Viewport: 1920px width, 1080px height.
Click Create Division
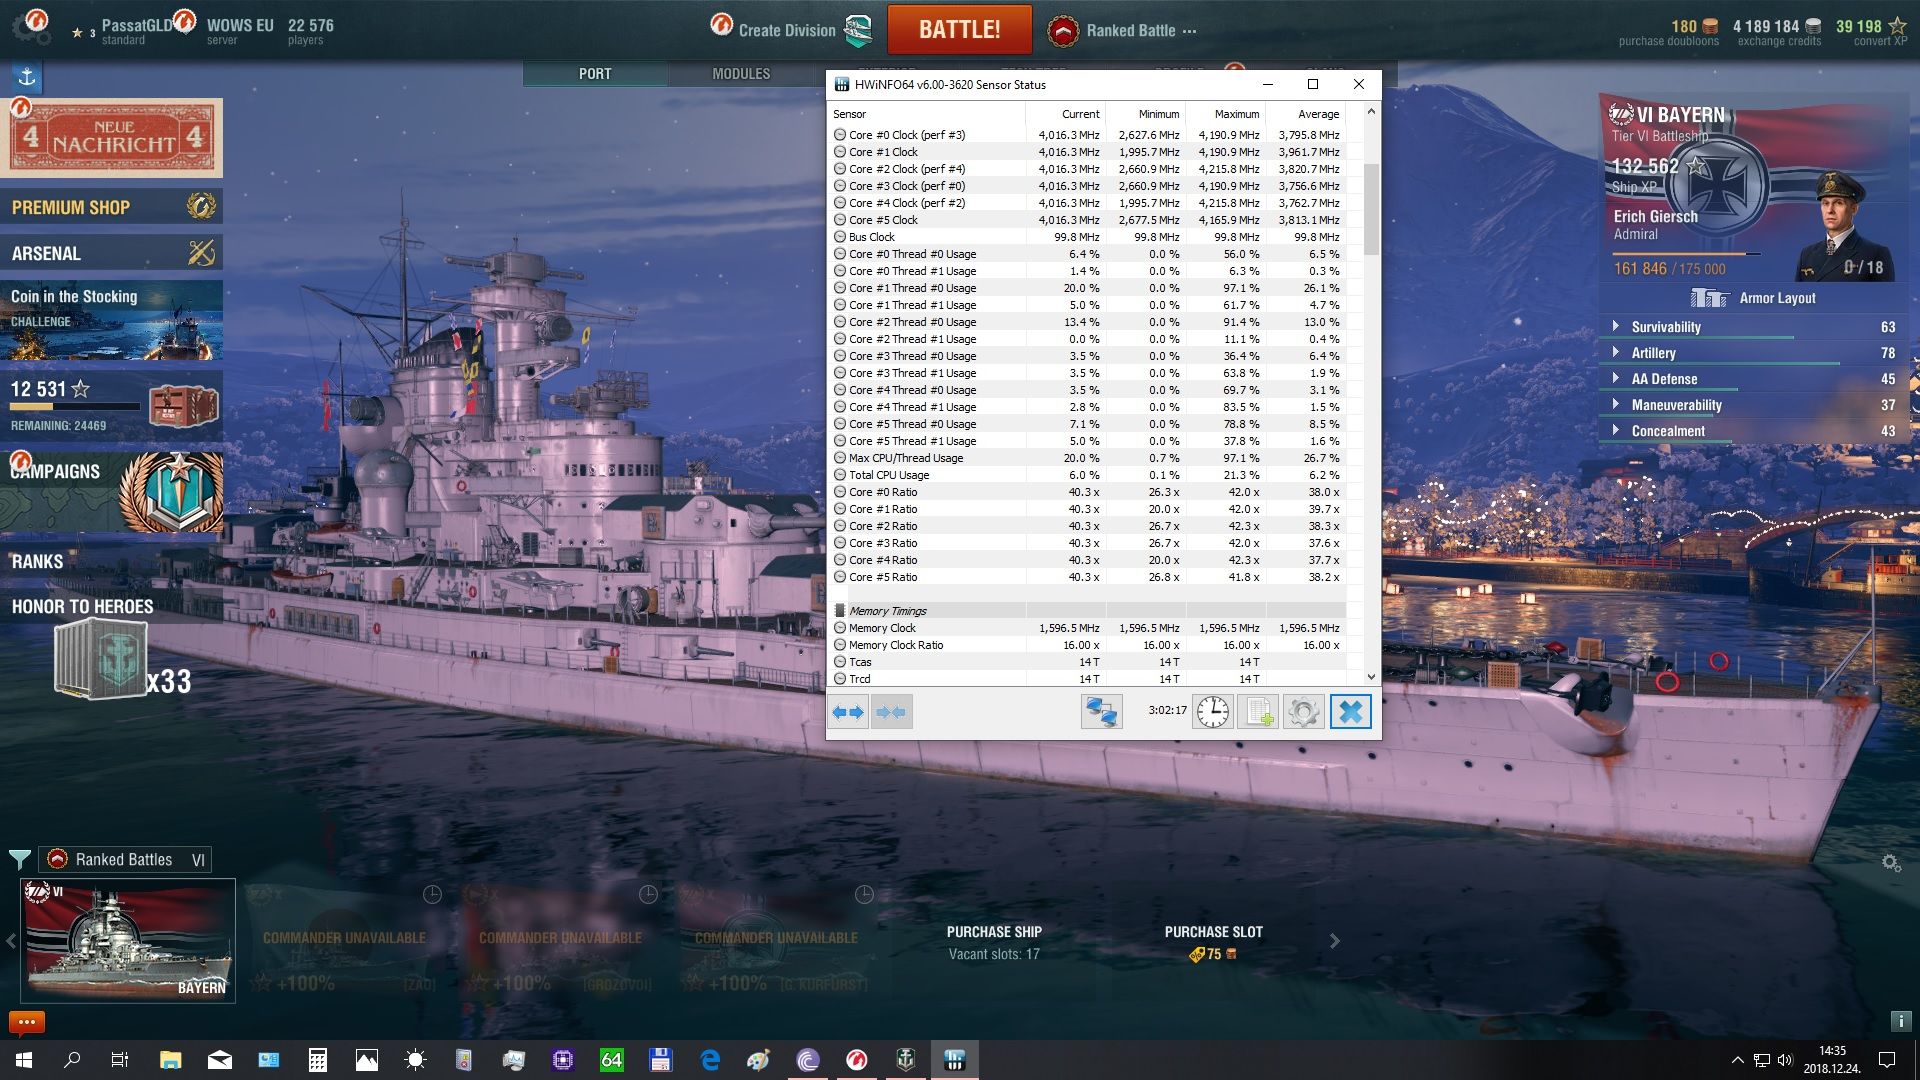point(787,31)
